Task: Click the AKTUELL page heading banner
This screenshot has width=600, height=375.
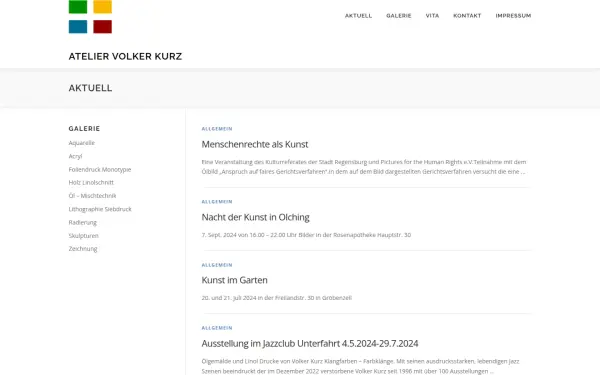Action: pyautogui.click(x=90, y=88)
